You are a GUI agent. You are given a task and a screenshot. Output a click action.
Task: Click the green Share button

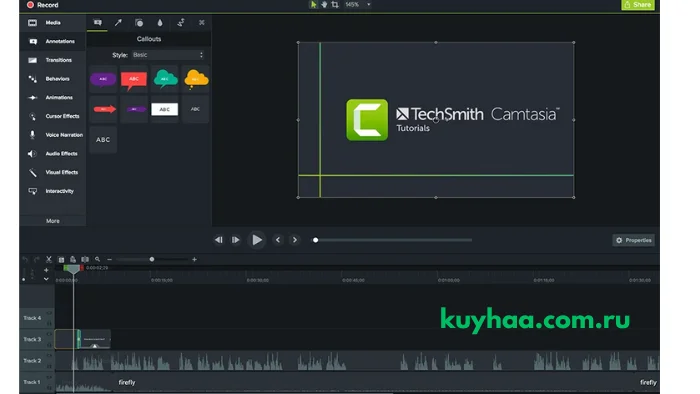638,5
